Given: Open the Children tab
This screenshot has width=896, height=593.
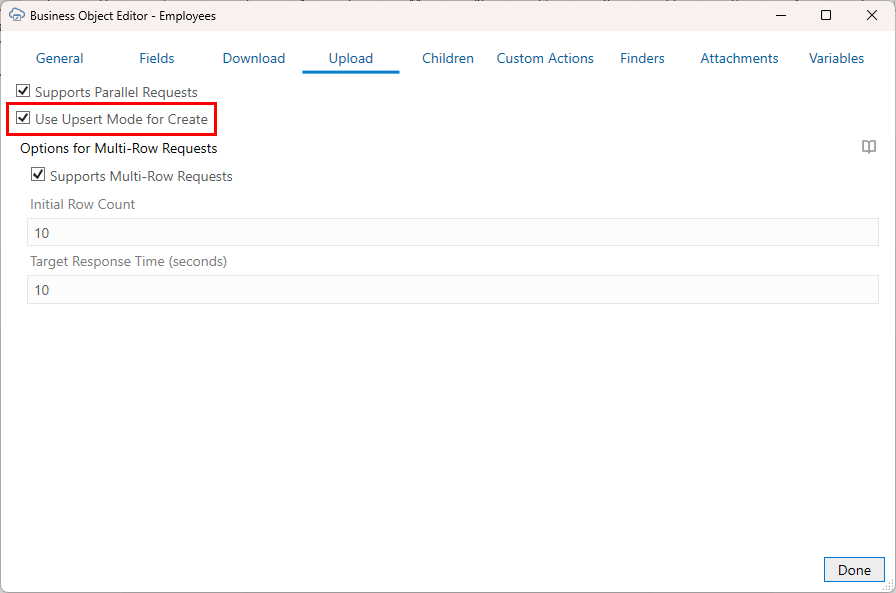Looking at the screenshot, I should pos(447,58).
